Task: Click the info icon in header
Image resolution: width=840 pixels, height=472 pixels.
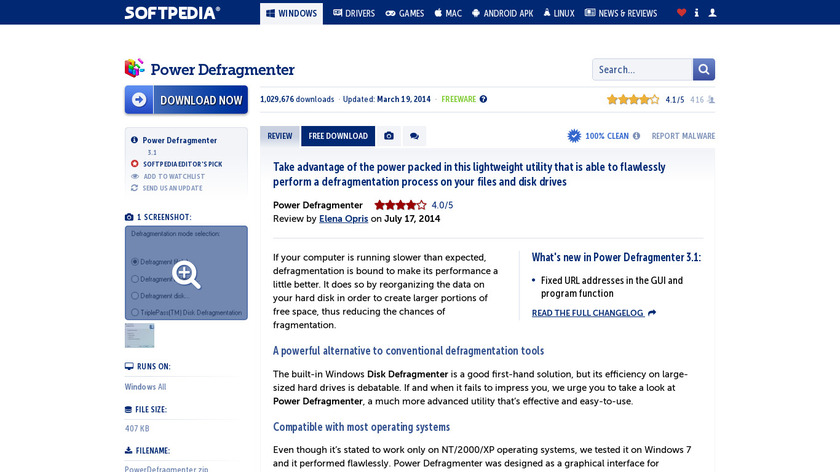Action: (x=696, y=13)
